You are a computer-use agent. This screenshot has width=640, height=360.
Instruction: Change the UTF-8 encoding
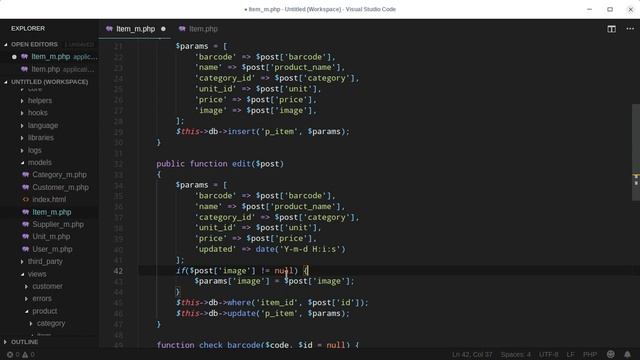[x=549, y=355]
